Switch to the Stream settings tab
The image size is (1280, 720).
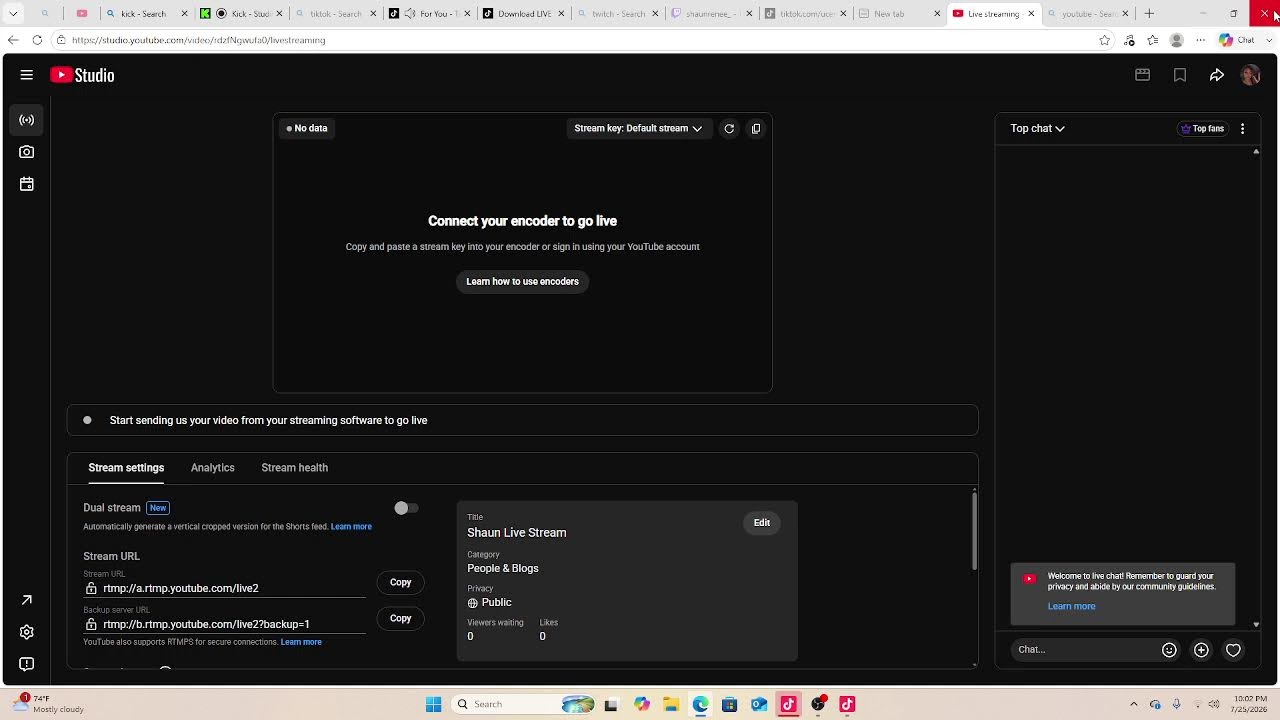pyautogui.click(x=126, y=468)
